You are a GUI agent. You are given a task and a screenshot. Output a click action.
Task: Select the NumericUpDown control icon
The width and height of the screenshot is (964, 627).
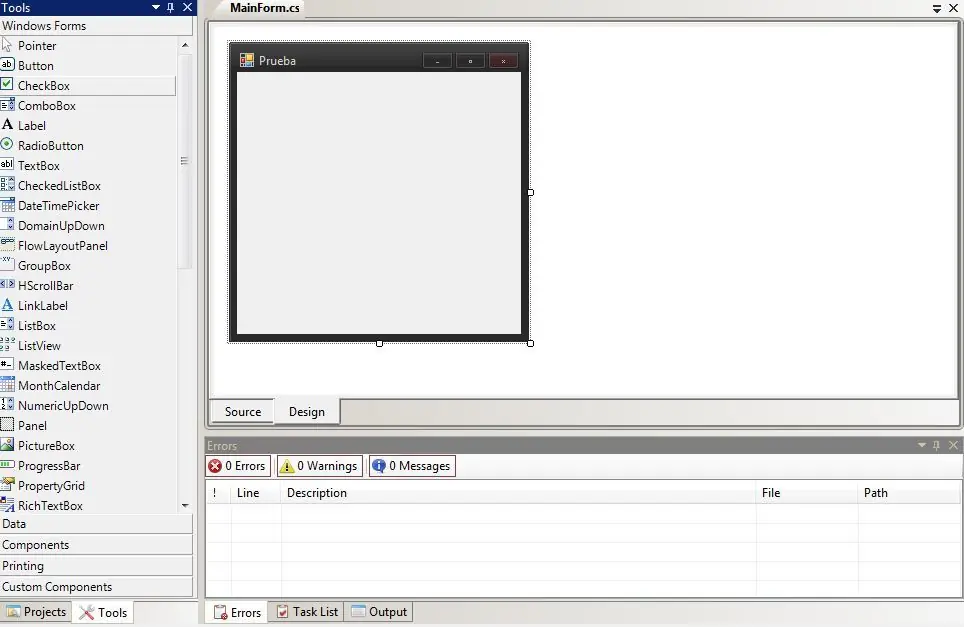(7, 404)
